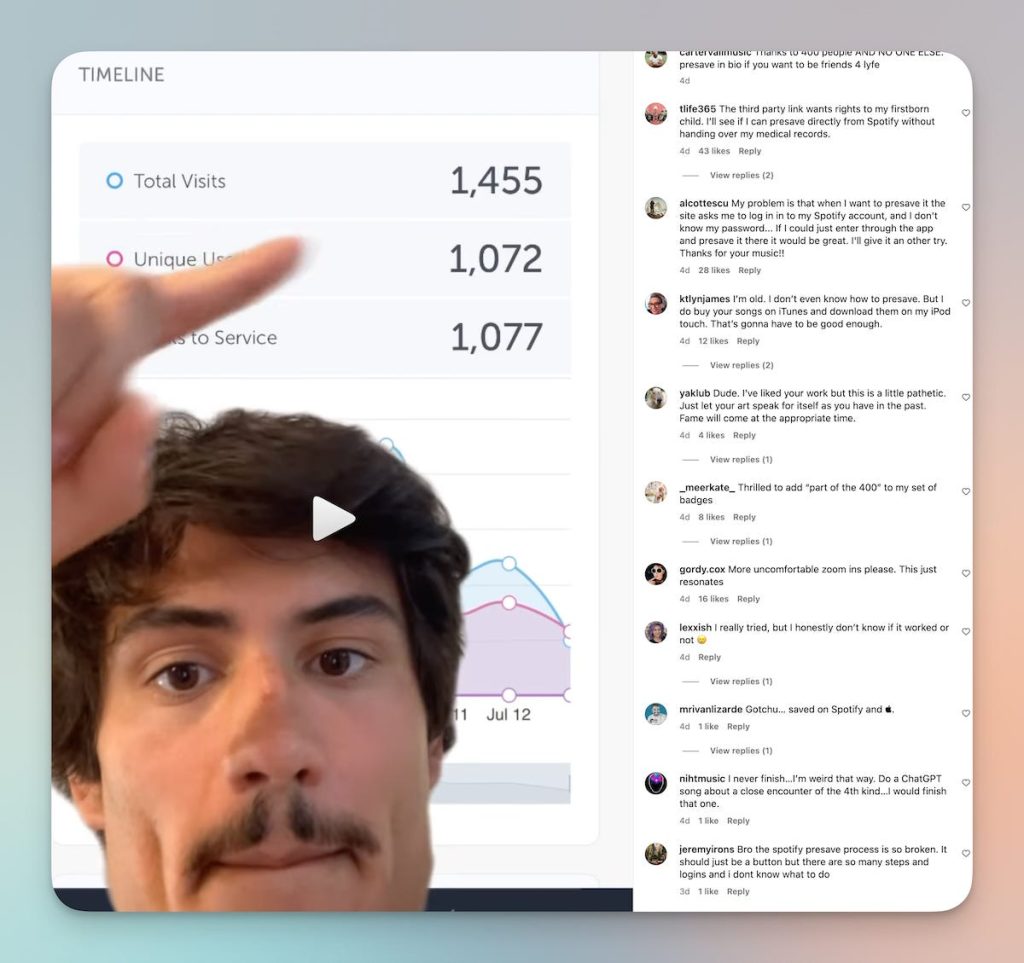This screenshot has height=963, width=1024.
Task: Like ktlynjames's comment heart icon
Action: (x=966, y=303)
